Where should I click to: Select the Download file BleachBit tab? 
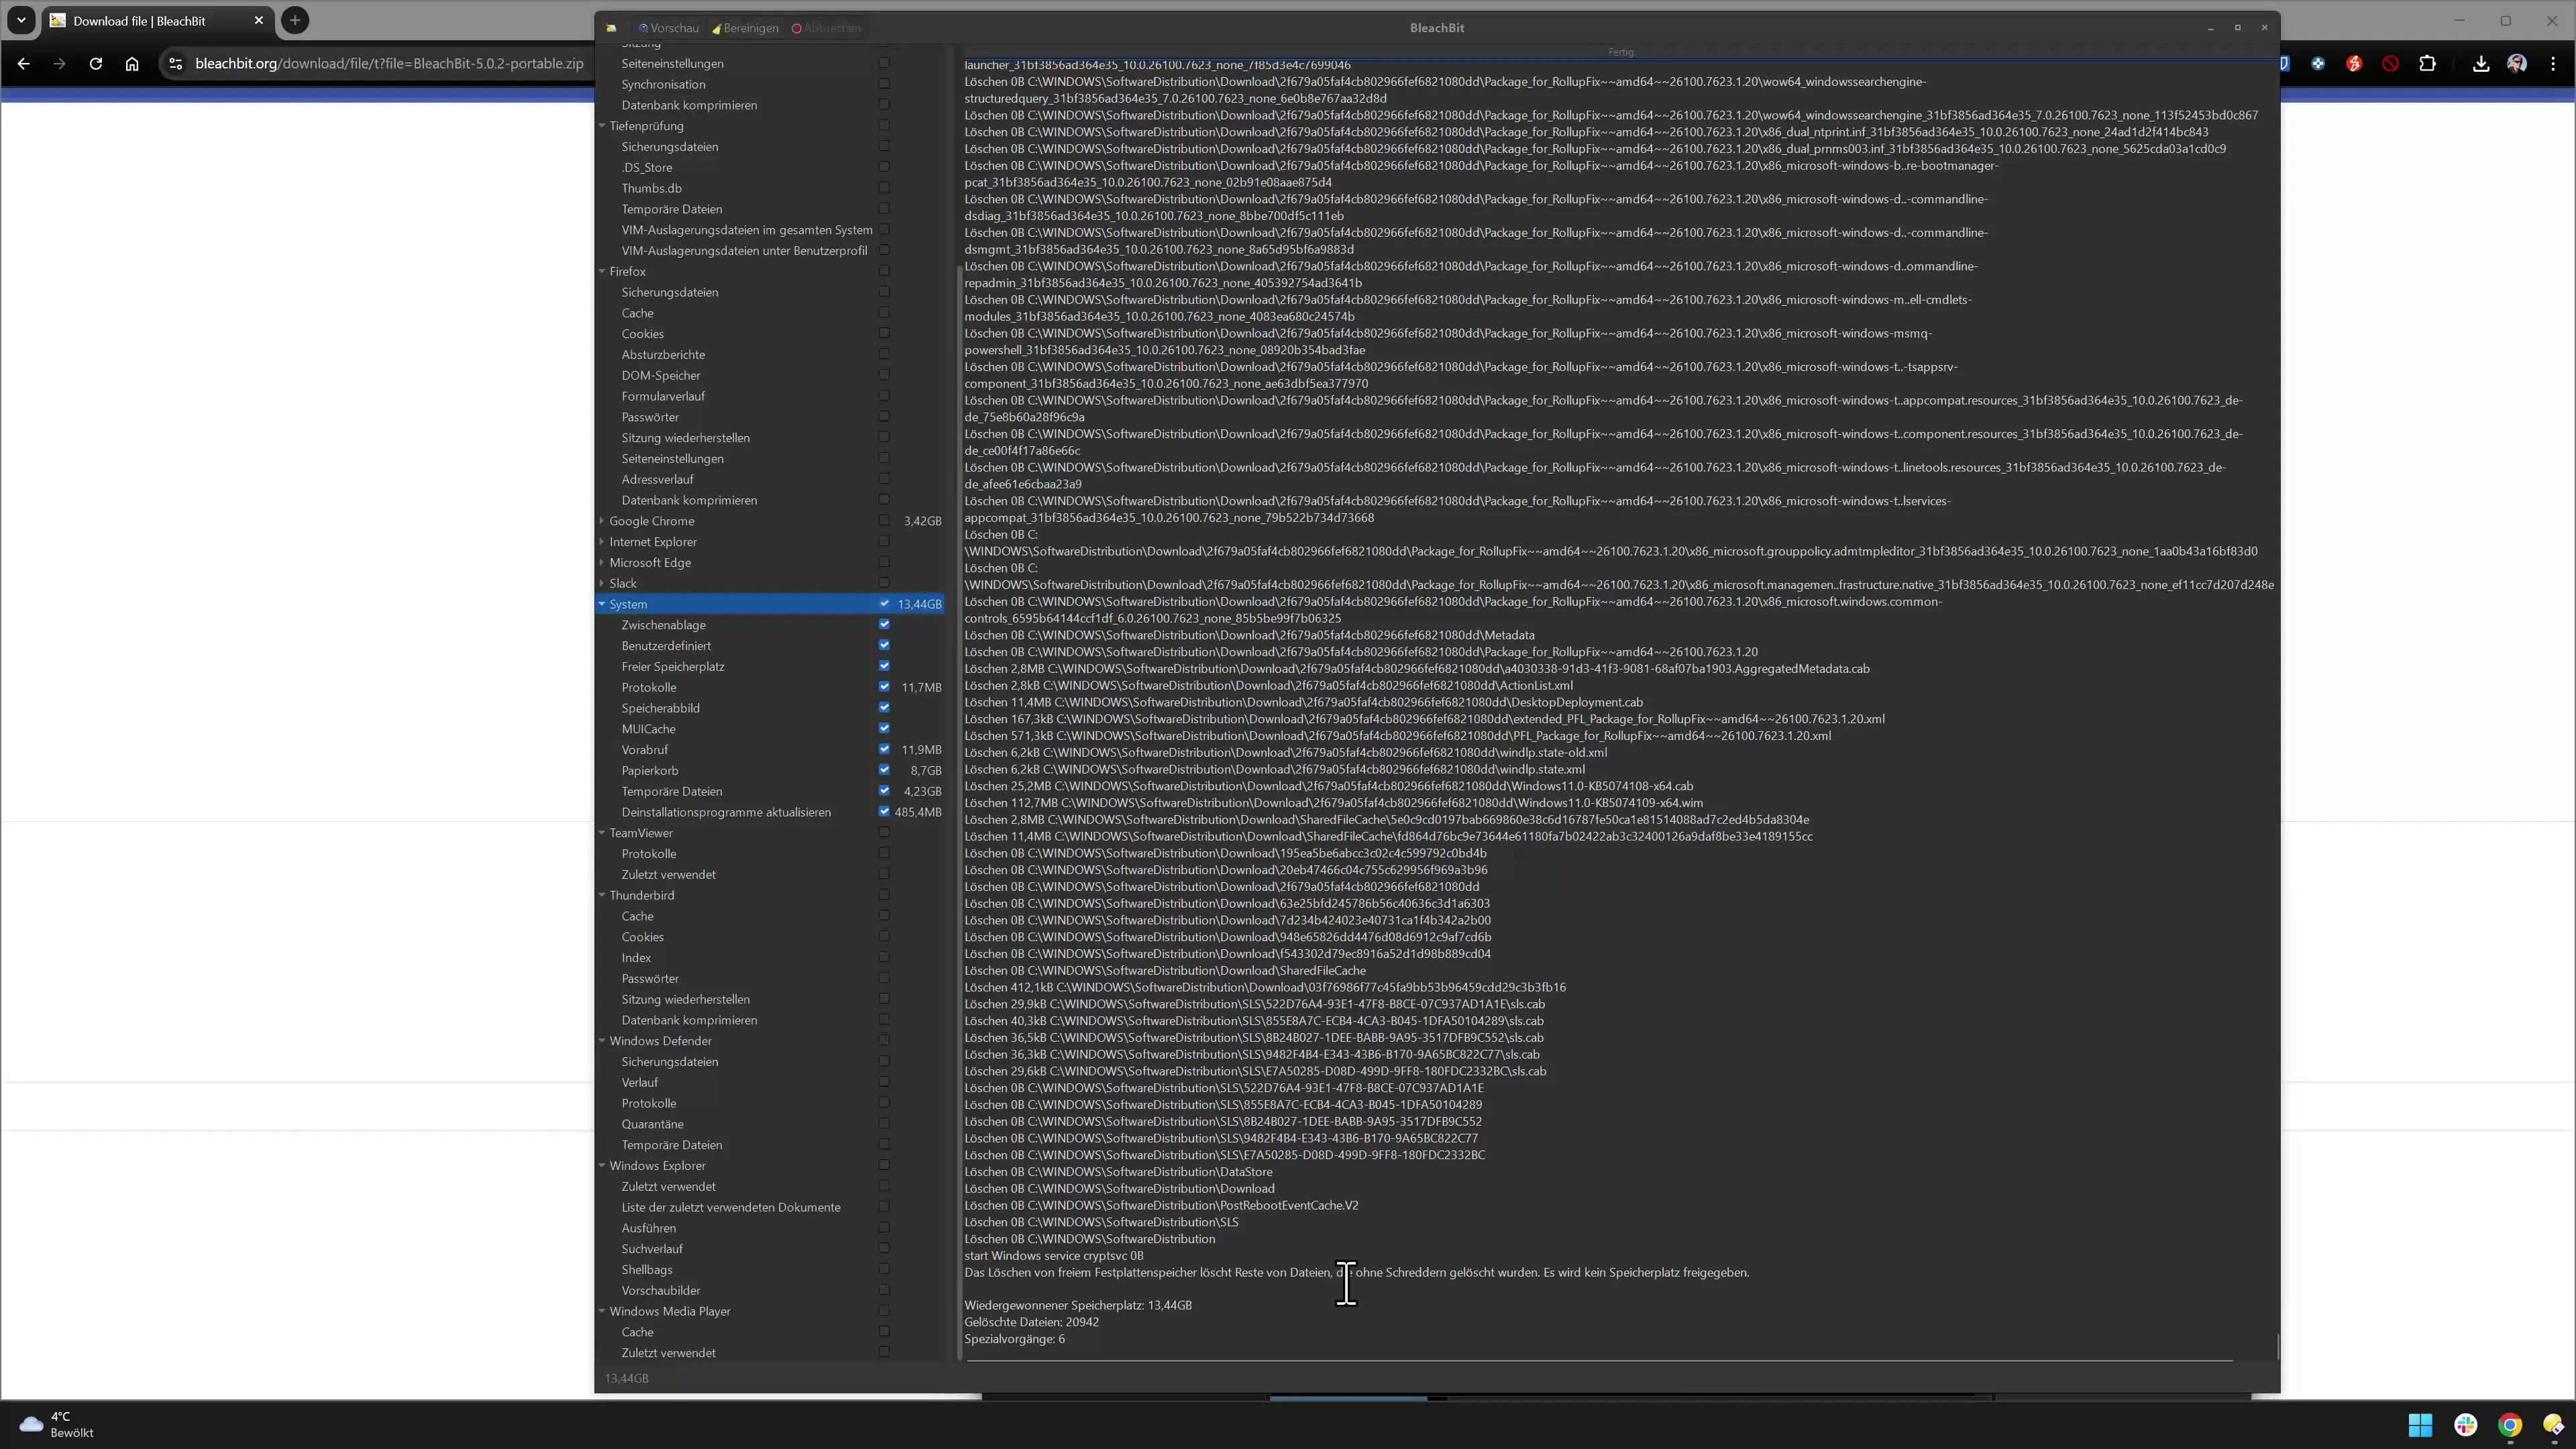[140, 21]
